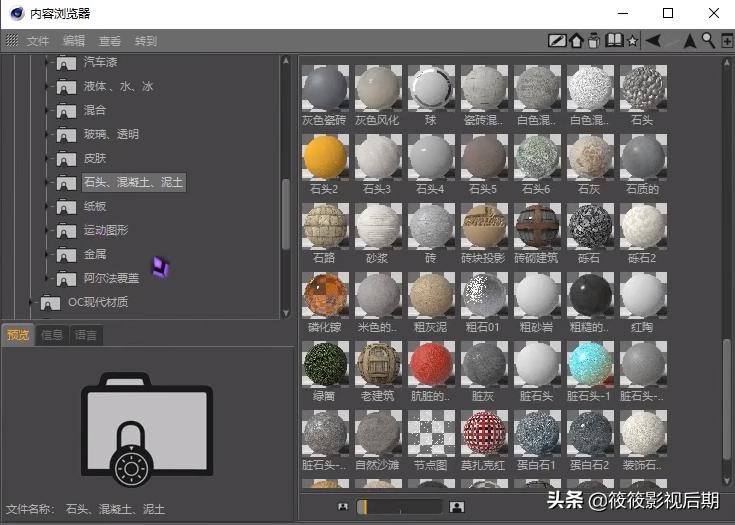Viewport: 735px width, 525px height.
Task: Select the 石头5 material thumbnail
Action: point(484,157)
